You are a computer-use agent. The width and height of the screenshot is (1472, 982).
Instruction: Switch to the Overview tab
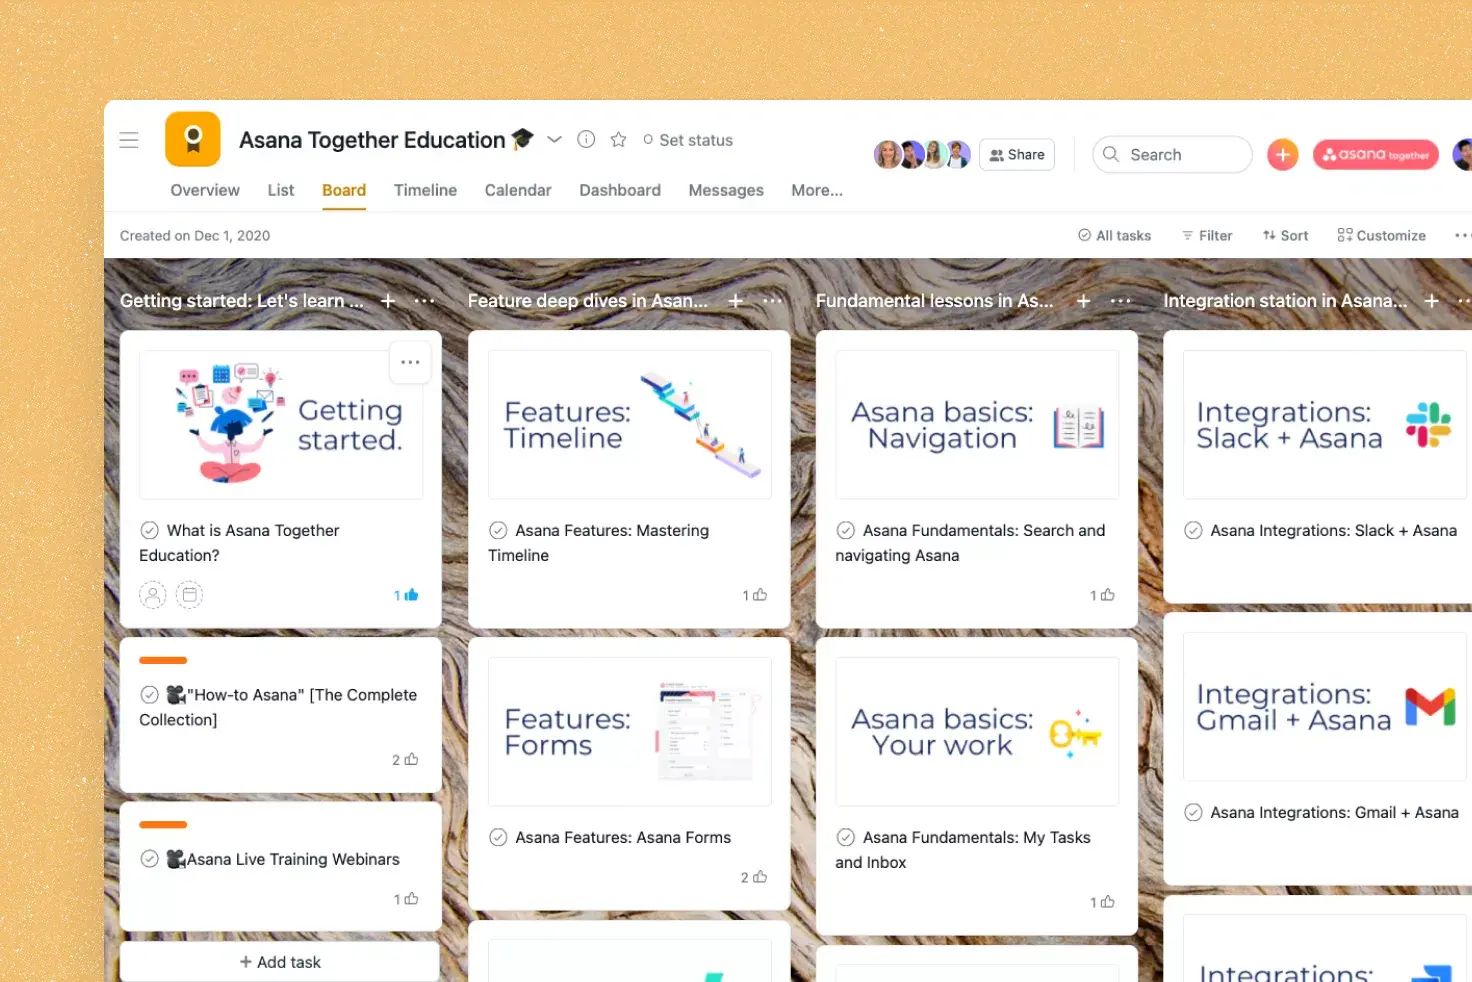click(205, 190)
